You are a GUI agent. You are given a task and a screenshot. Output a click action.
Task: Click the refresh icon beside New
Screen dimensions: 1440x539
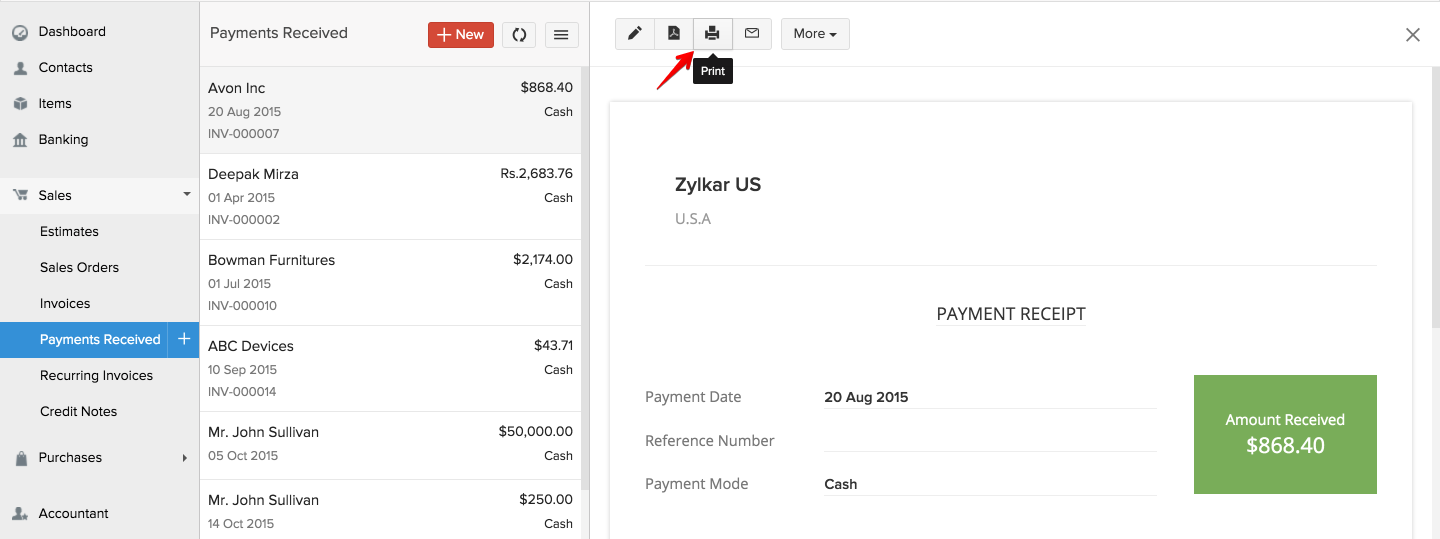[x=519, y=35]
